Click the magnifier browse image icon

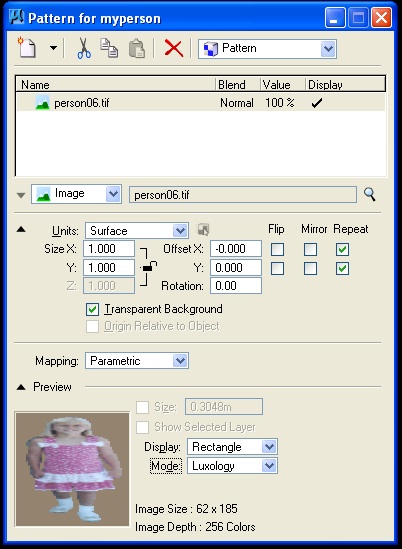coord(369,194)
